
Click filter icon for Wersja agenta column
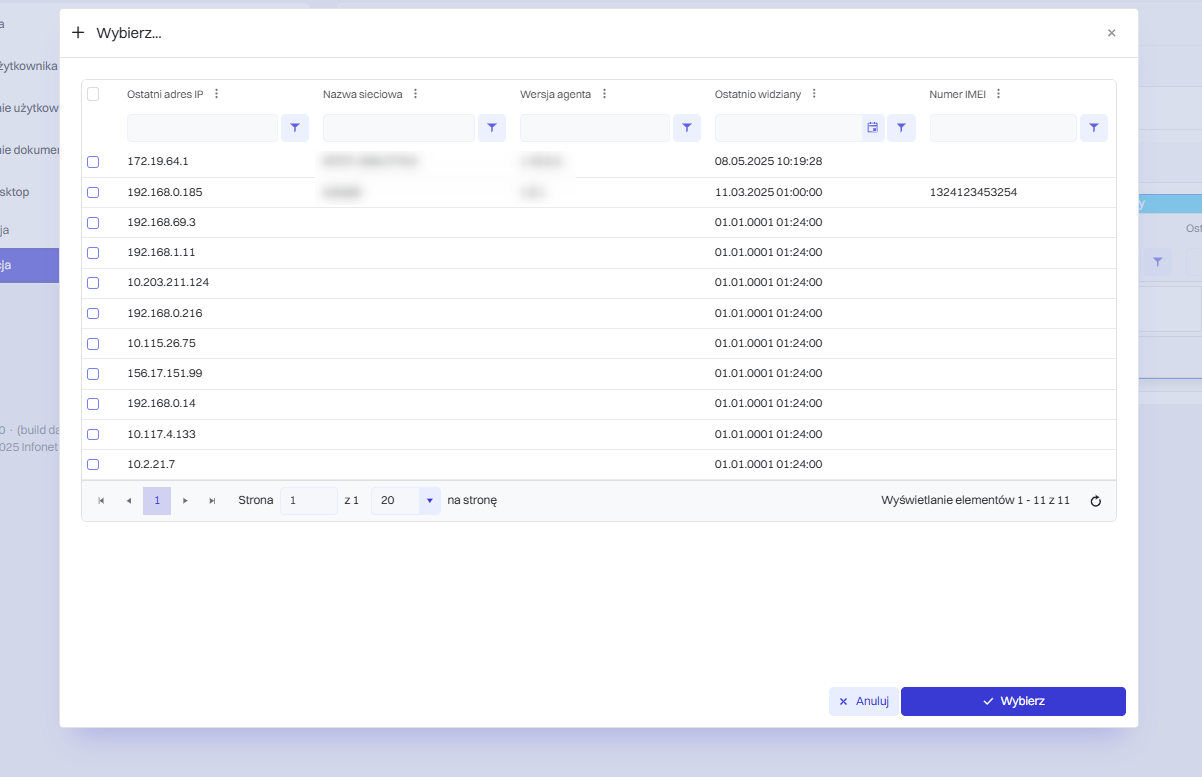tap(687, 128)
